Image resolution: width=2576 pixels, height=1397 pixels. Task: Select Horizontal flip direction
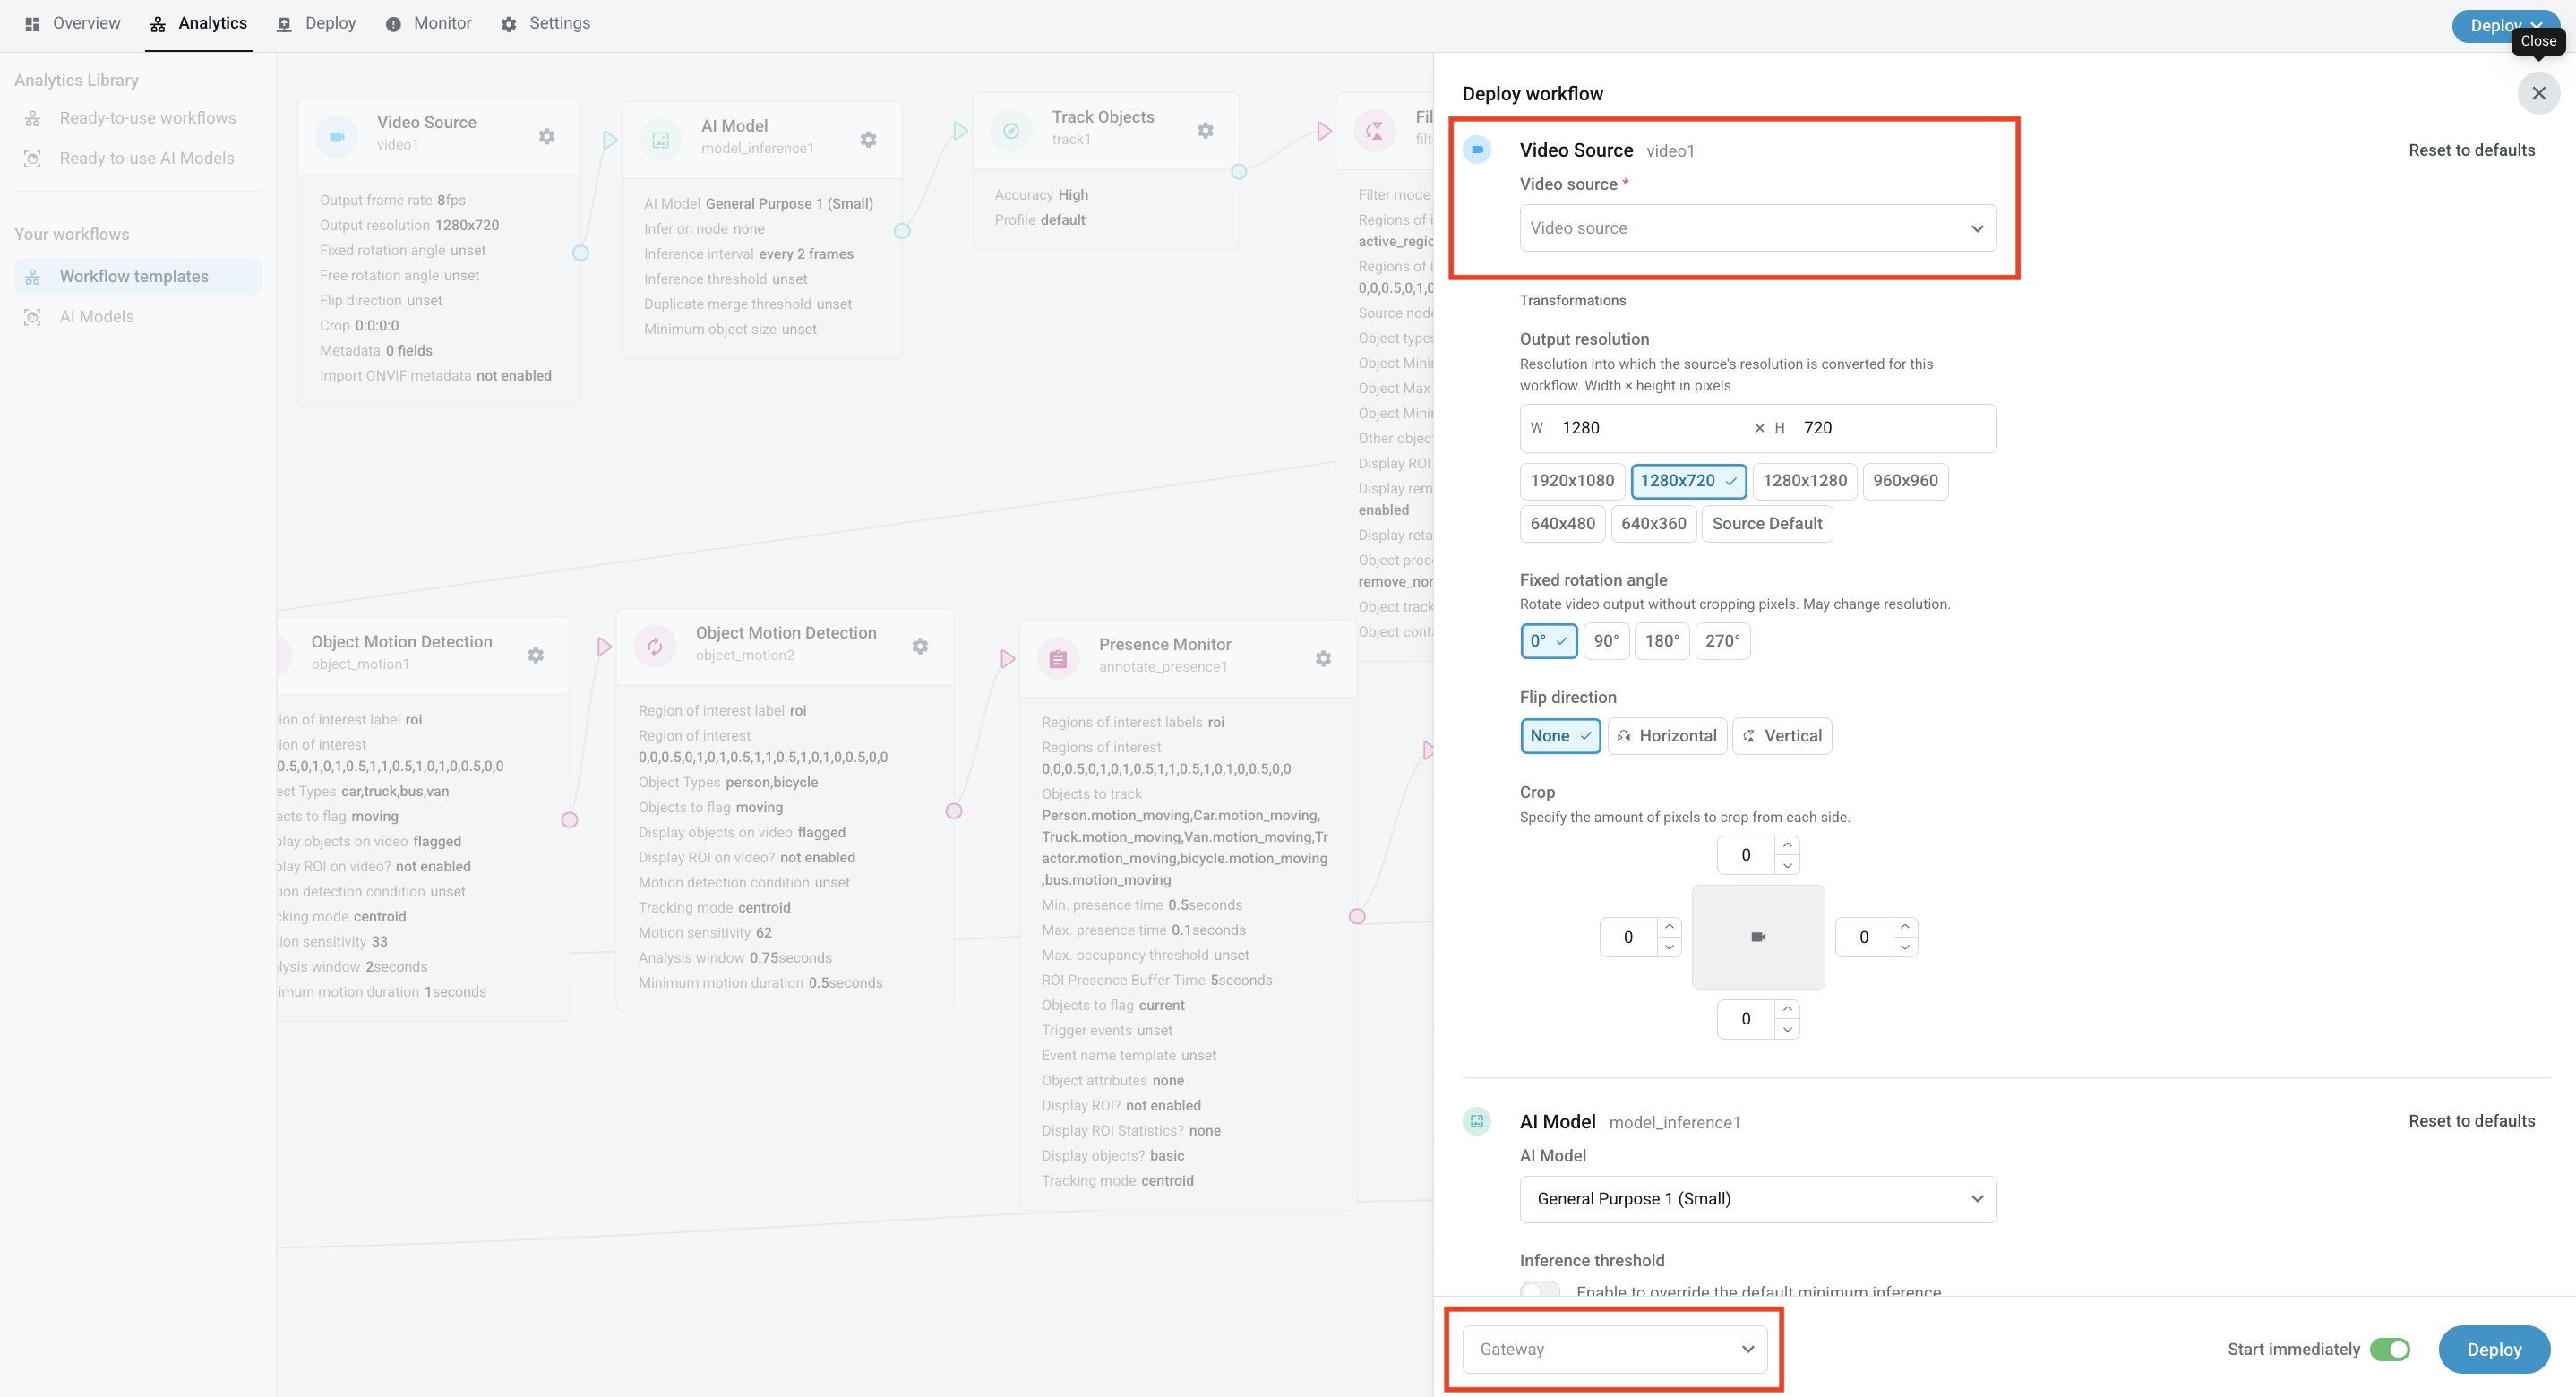1667,736
